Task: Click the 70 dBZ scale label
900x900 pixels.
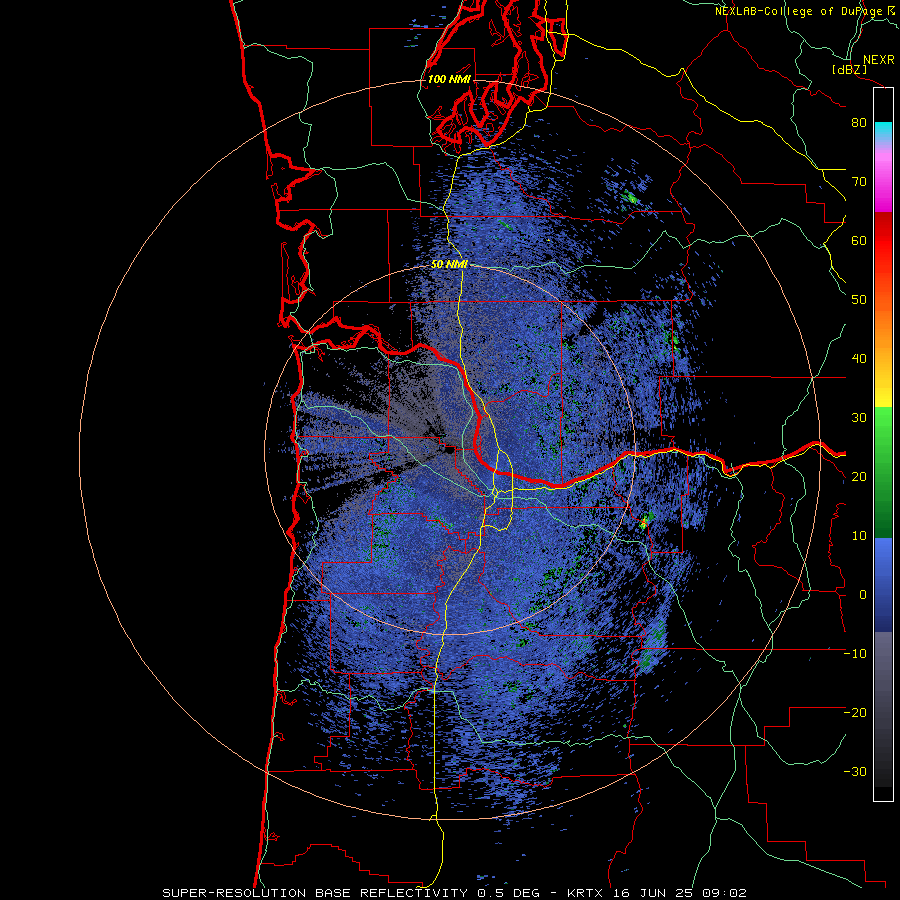Action: (859, 182)
